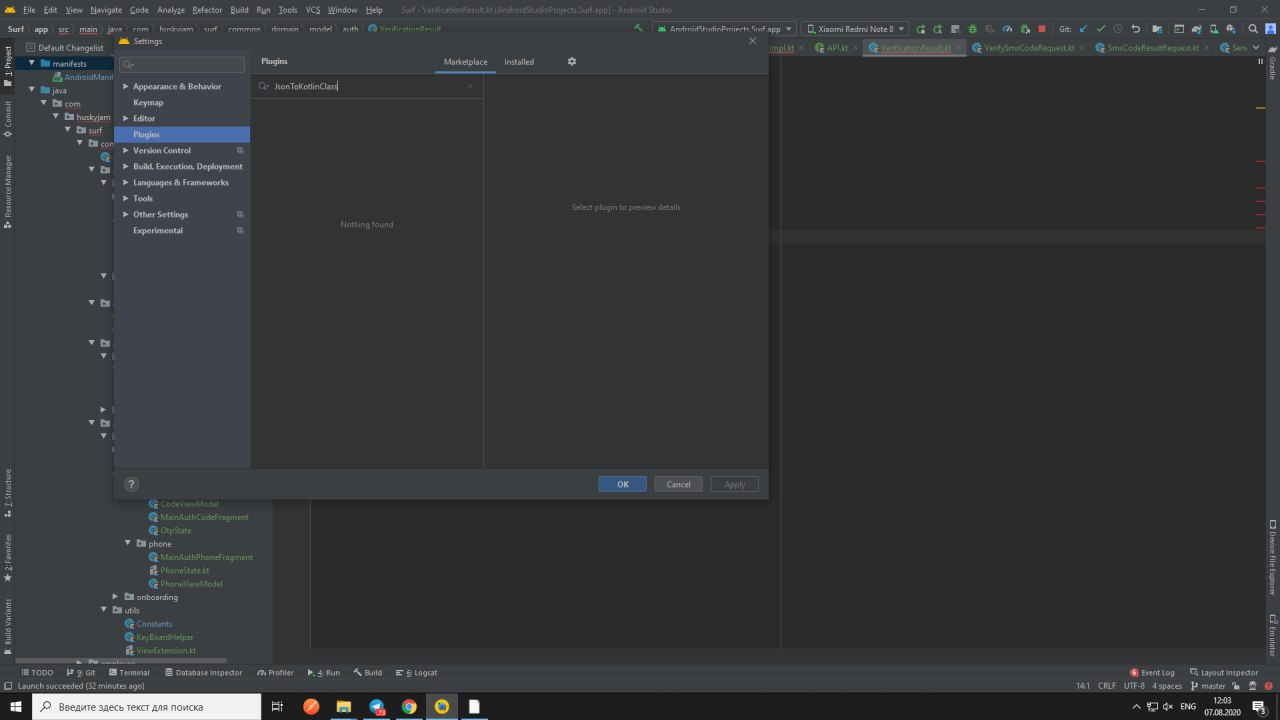Open the VCS menu

pos(313,9)
